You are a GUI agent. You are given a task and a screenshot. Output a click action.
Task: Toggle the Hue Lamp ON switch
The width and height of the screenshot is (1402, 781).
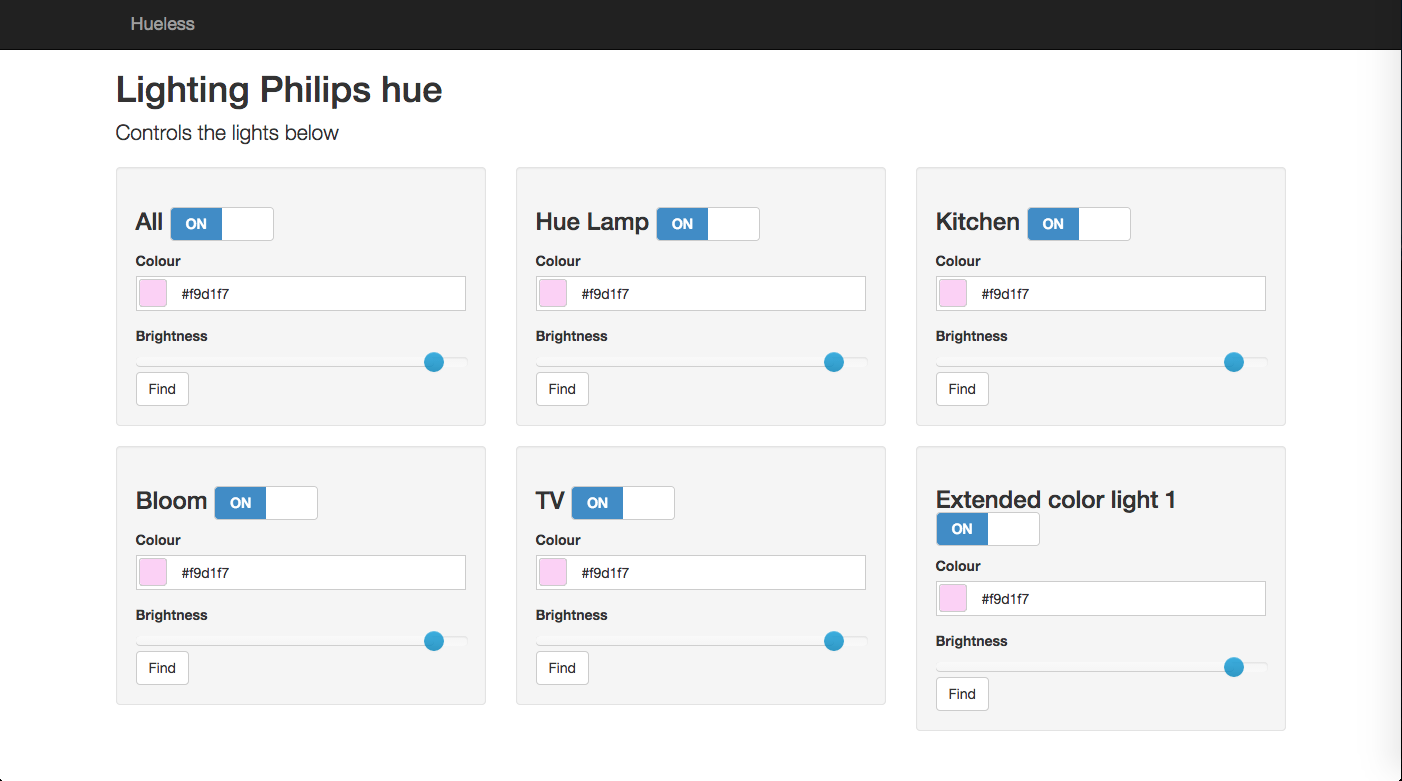tap(708, 224)
